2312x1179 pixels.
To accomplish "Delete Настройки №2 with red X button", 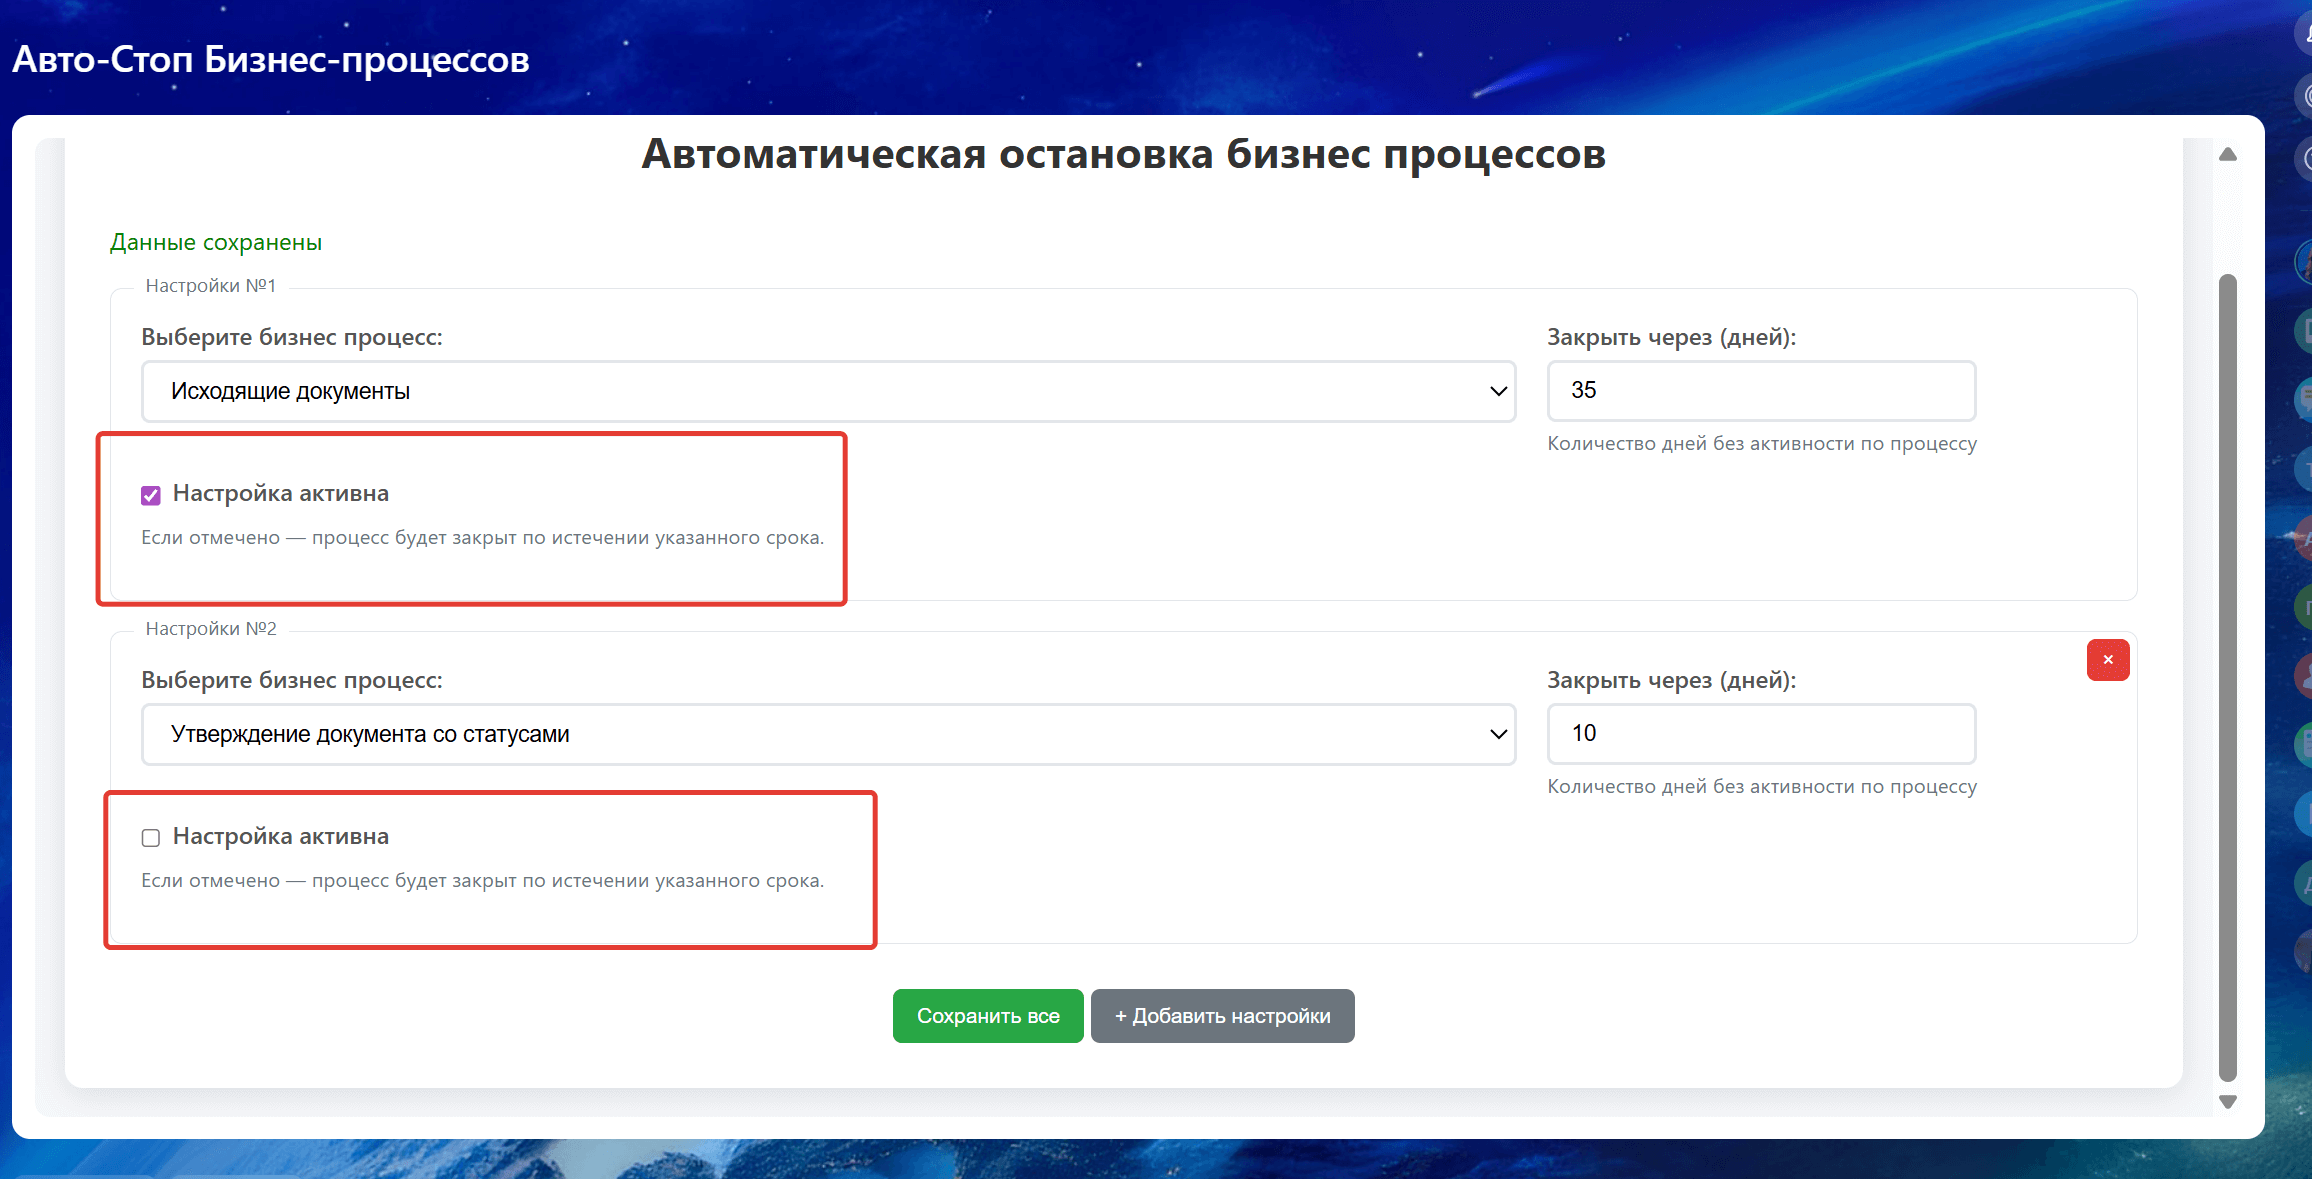I will point(2107,660).
